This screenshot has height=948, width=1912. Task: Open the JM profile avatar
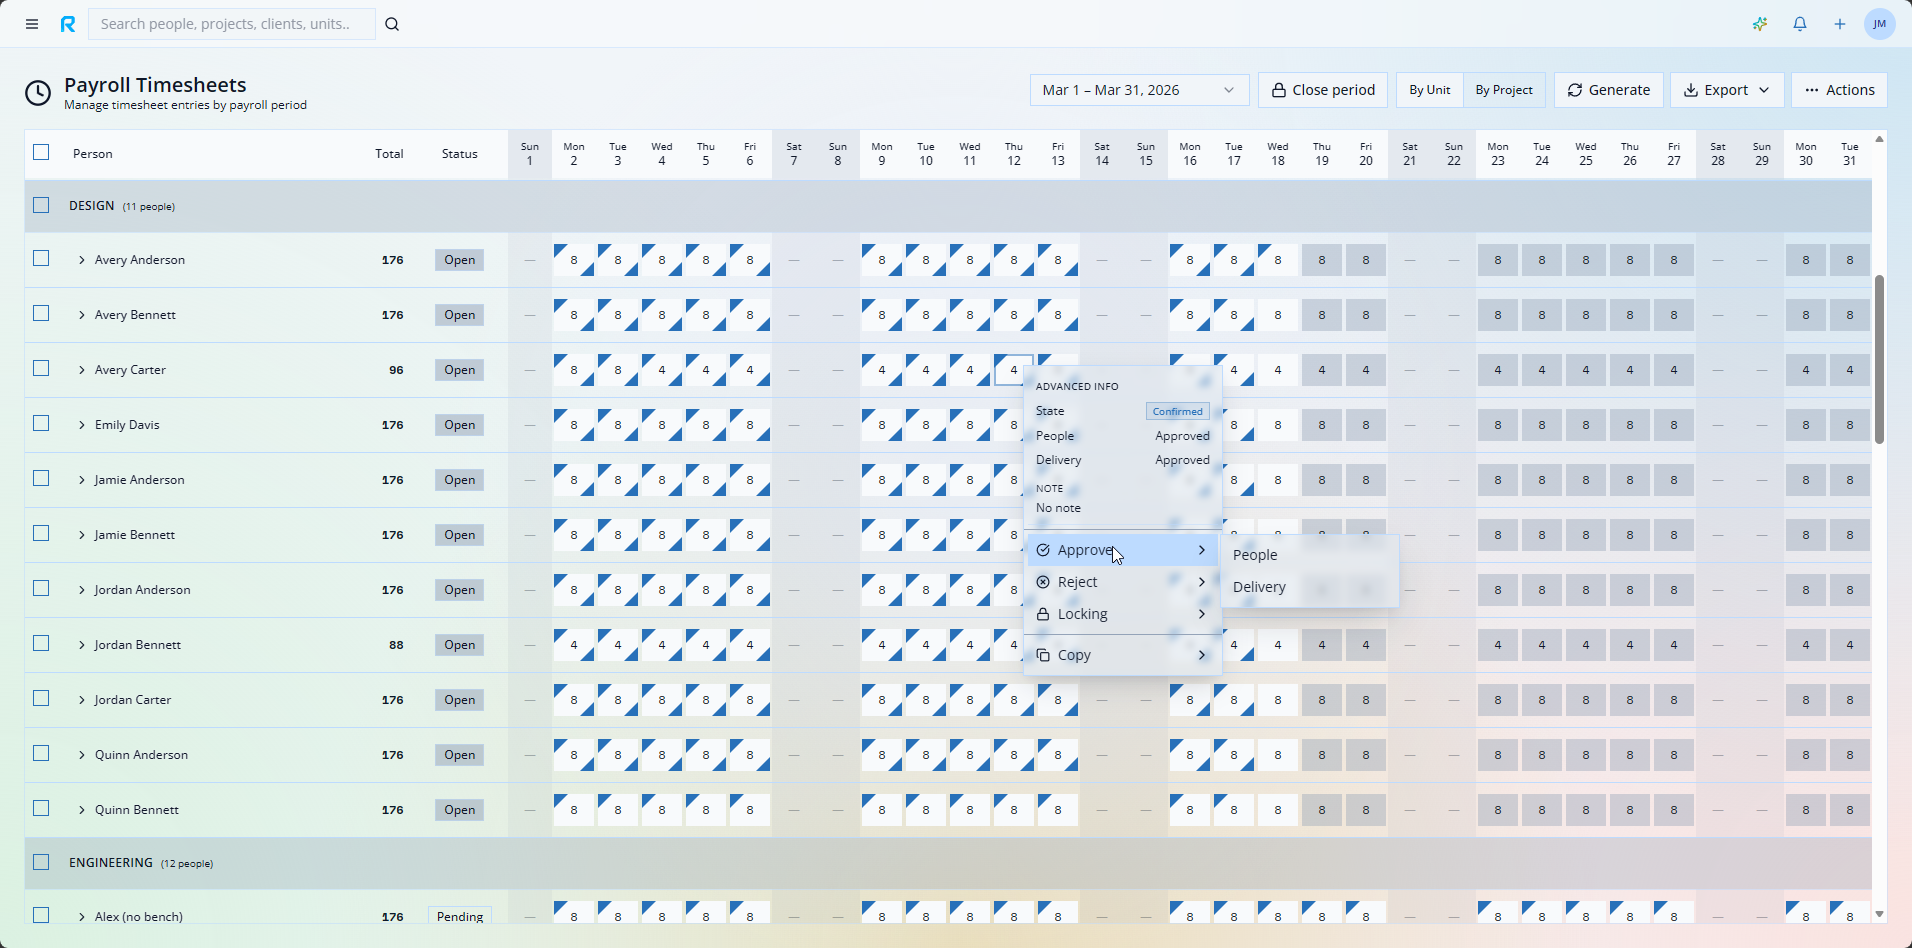pos(1880,23)
